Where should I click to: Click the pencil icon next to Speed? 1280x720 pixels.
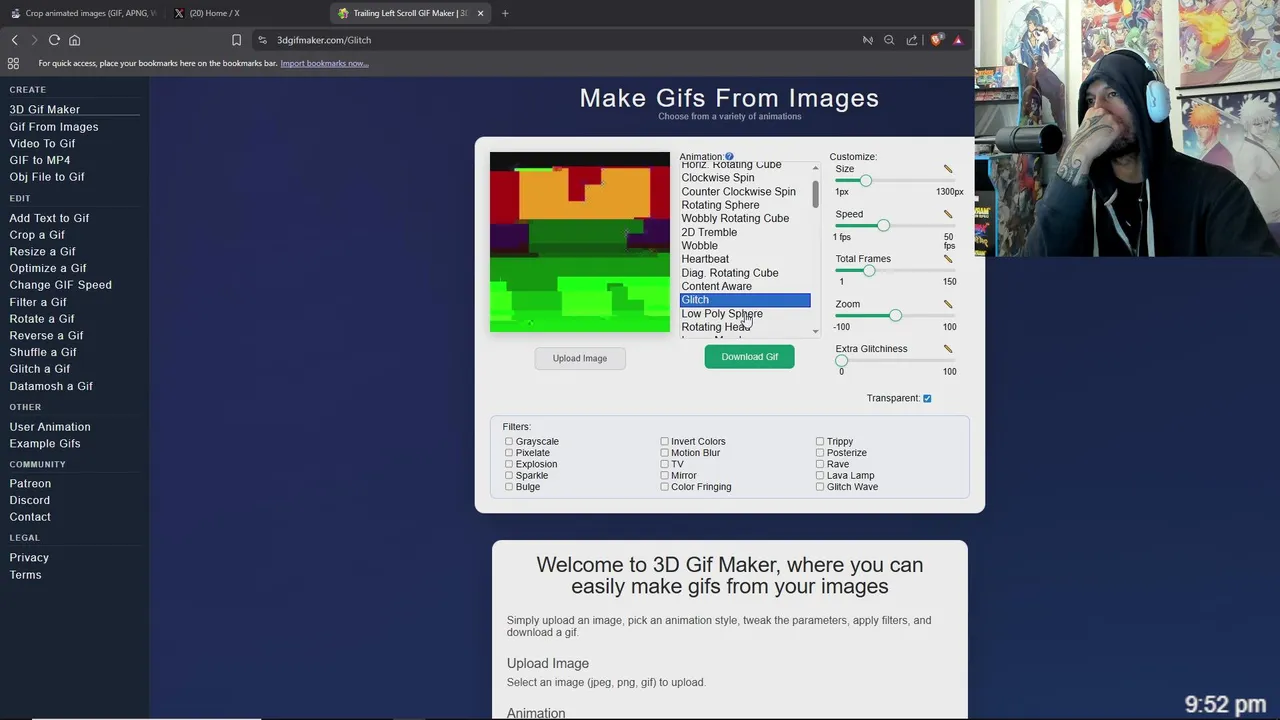click(x=948, y=214)
